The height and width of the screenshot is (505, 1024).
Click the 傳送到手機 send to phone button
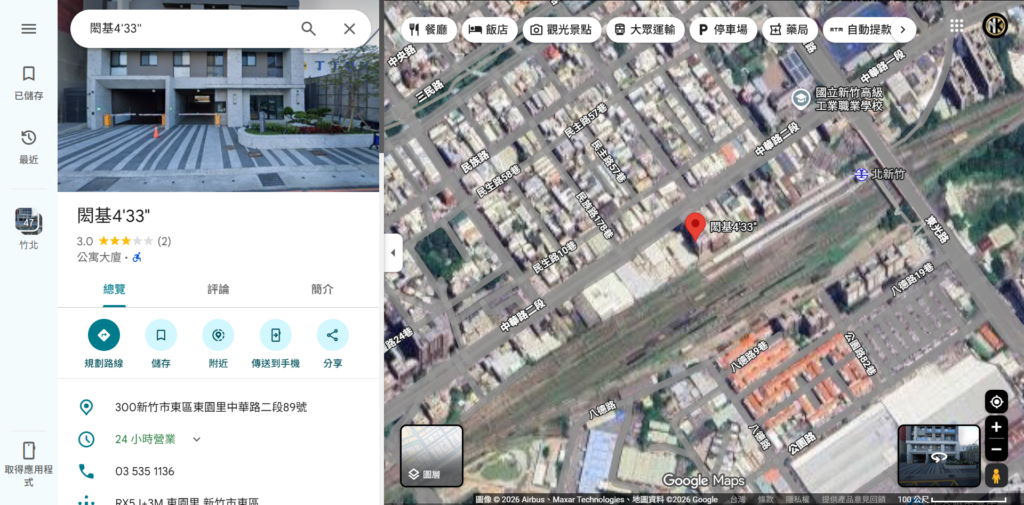point(276,344)
